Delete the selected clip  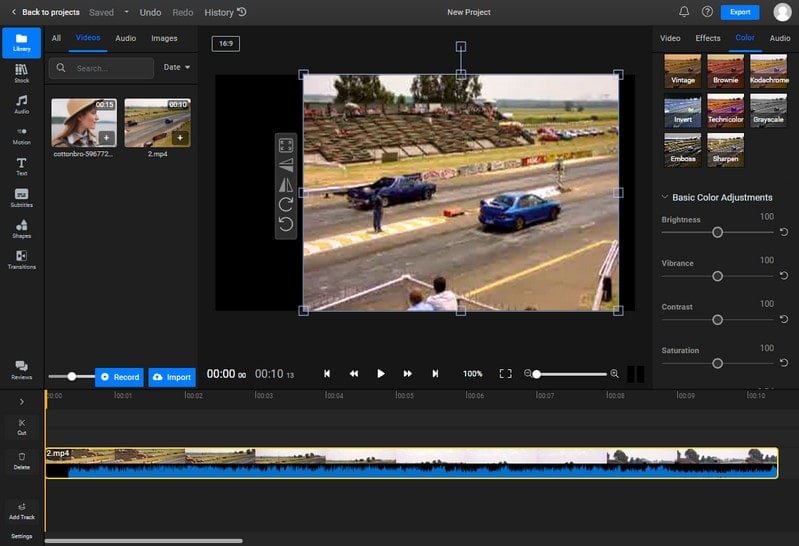[21, 461]
